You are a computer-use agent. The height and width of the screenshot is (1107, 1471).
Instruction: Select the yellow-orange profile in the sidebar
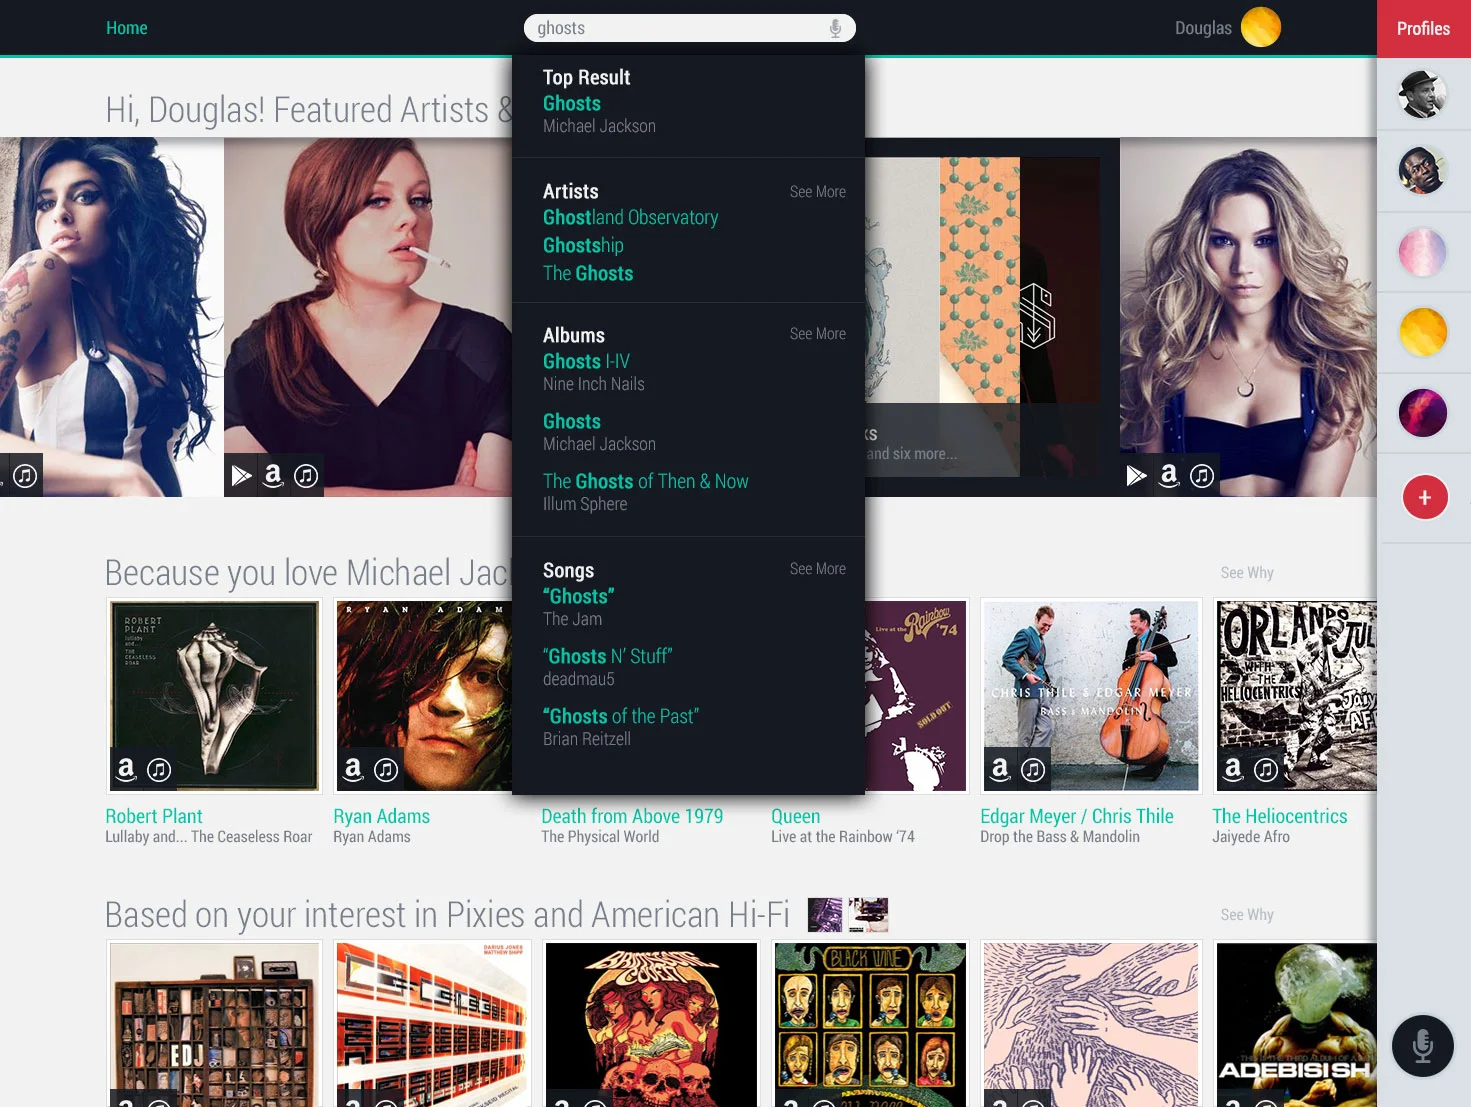tap(1422, 332)
